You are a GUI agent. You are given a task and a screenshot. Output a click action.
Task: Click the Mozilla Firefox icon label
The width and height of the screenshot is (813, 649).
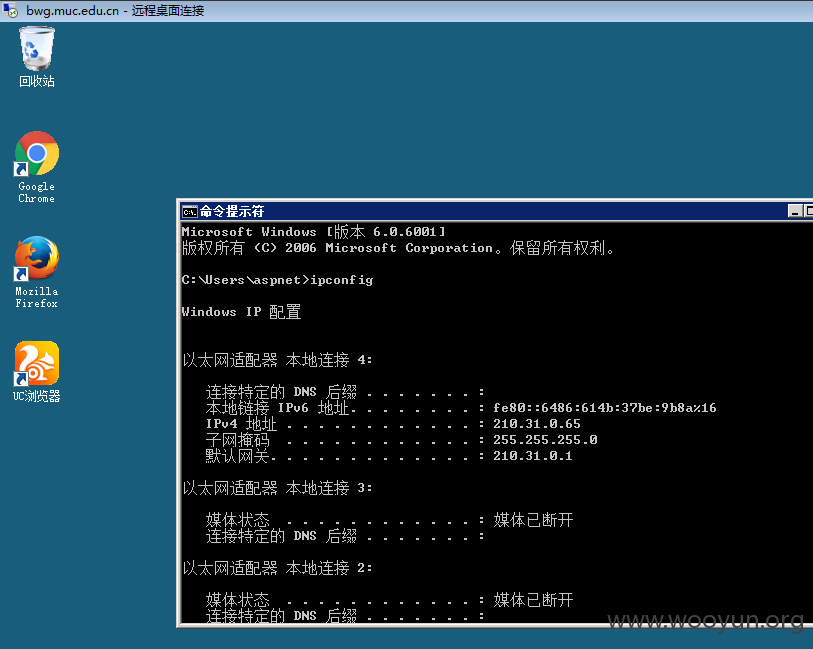pyautogui.click(x=36, y=297)
